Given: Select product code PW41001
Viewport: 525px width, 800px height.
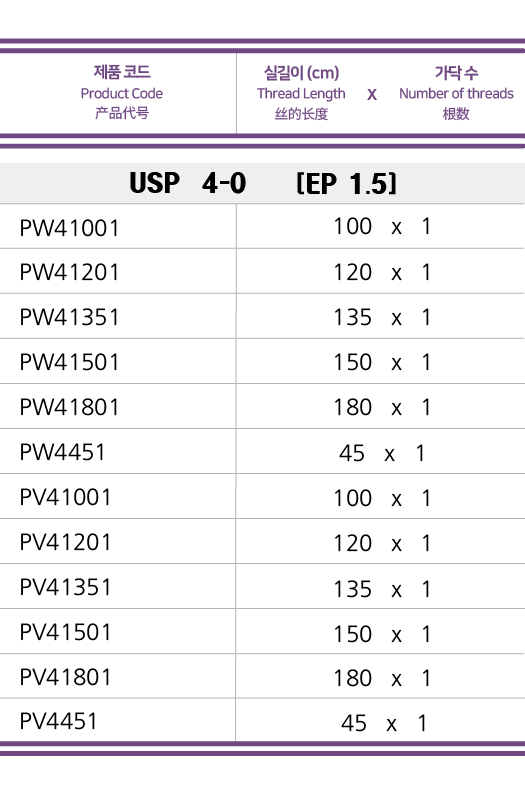Looking at the screenshot, I should click(x=69, y=228).
